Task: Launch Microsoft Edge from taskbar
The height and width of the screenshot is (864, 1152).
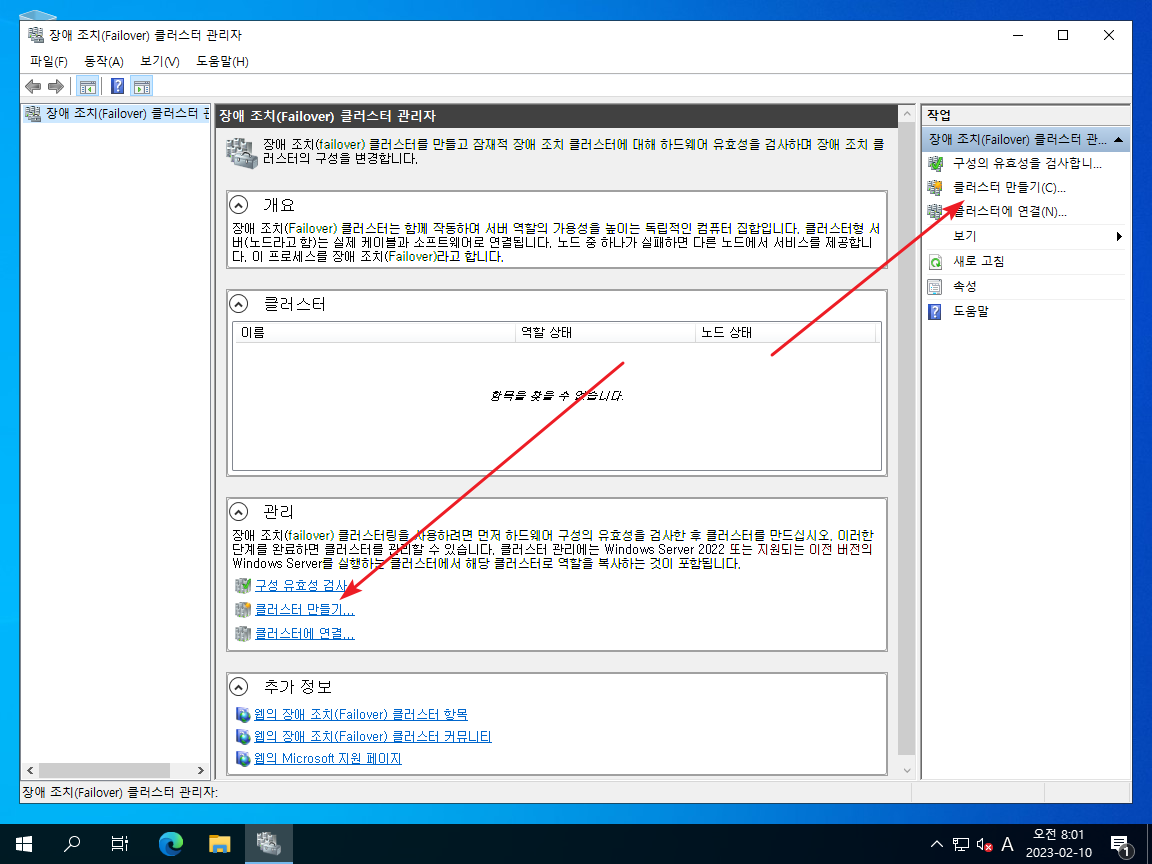Action: pyautogui.click(x=170, y=844)
